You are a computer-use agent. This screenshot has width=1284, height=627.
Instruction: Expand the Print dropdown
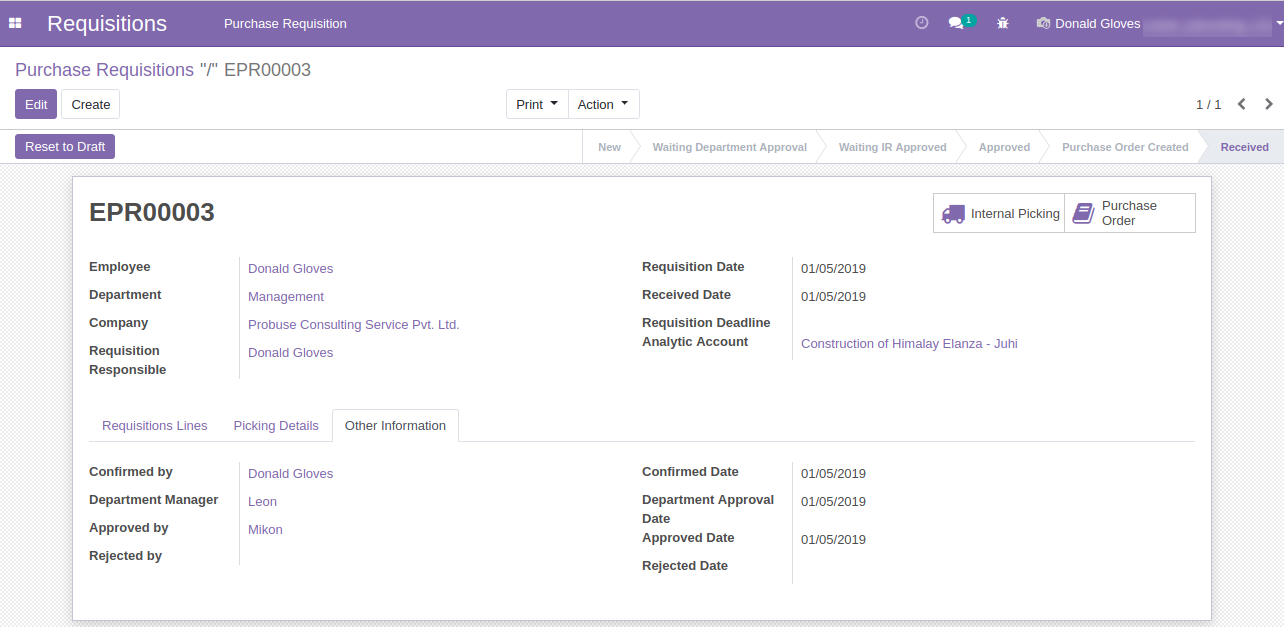coord(537,104)
